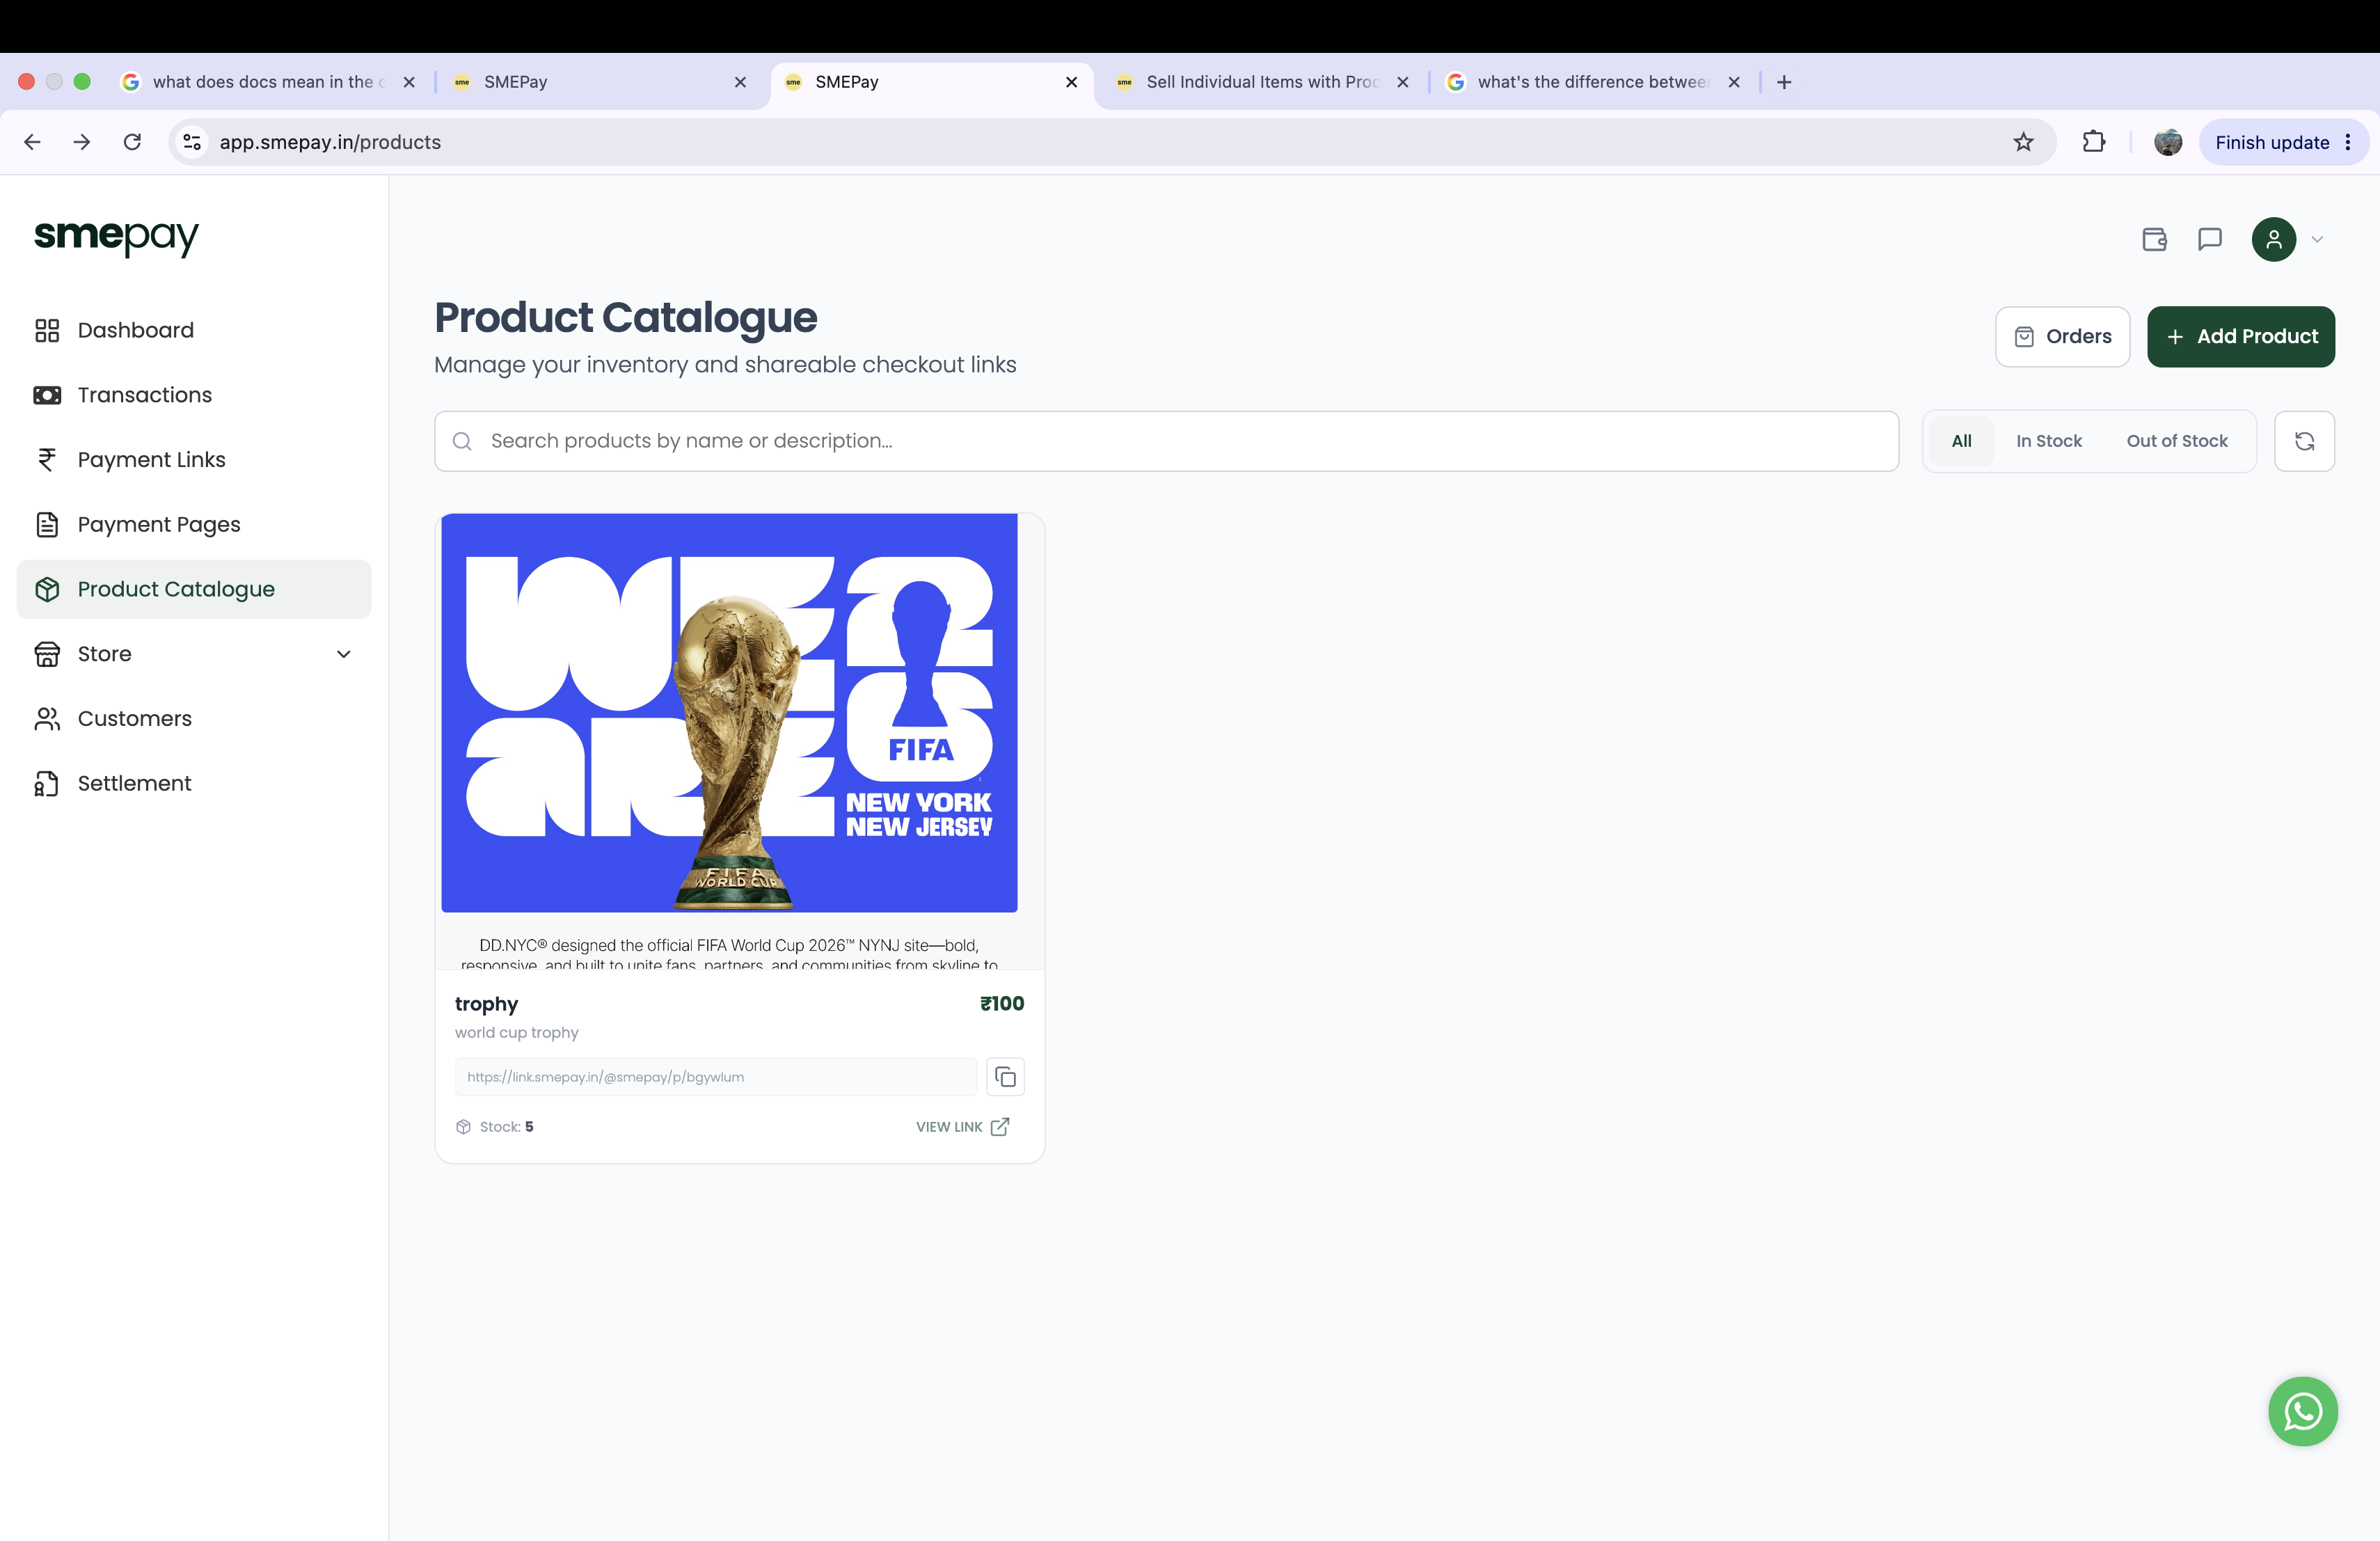Image resolution: width=2380 pixels, height=1541 pixels.
Task: Click the 'world cup trophy' description
Action: 516,1032
